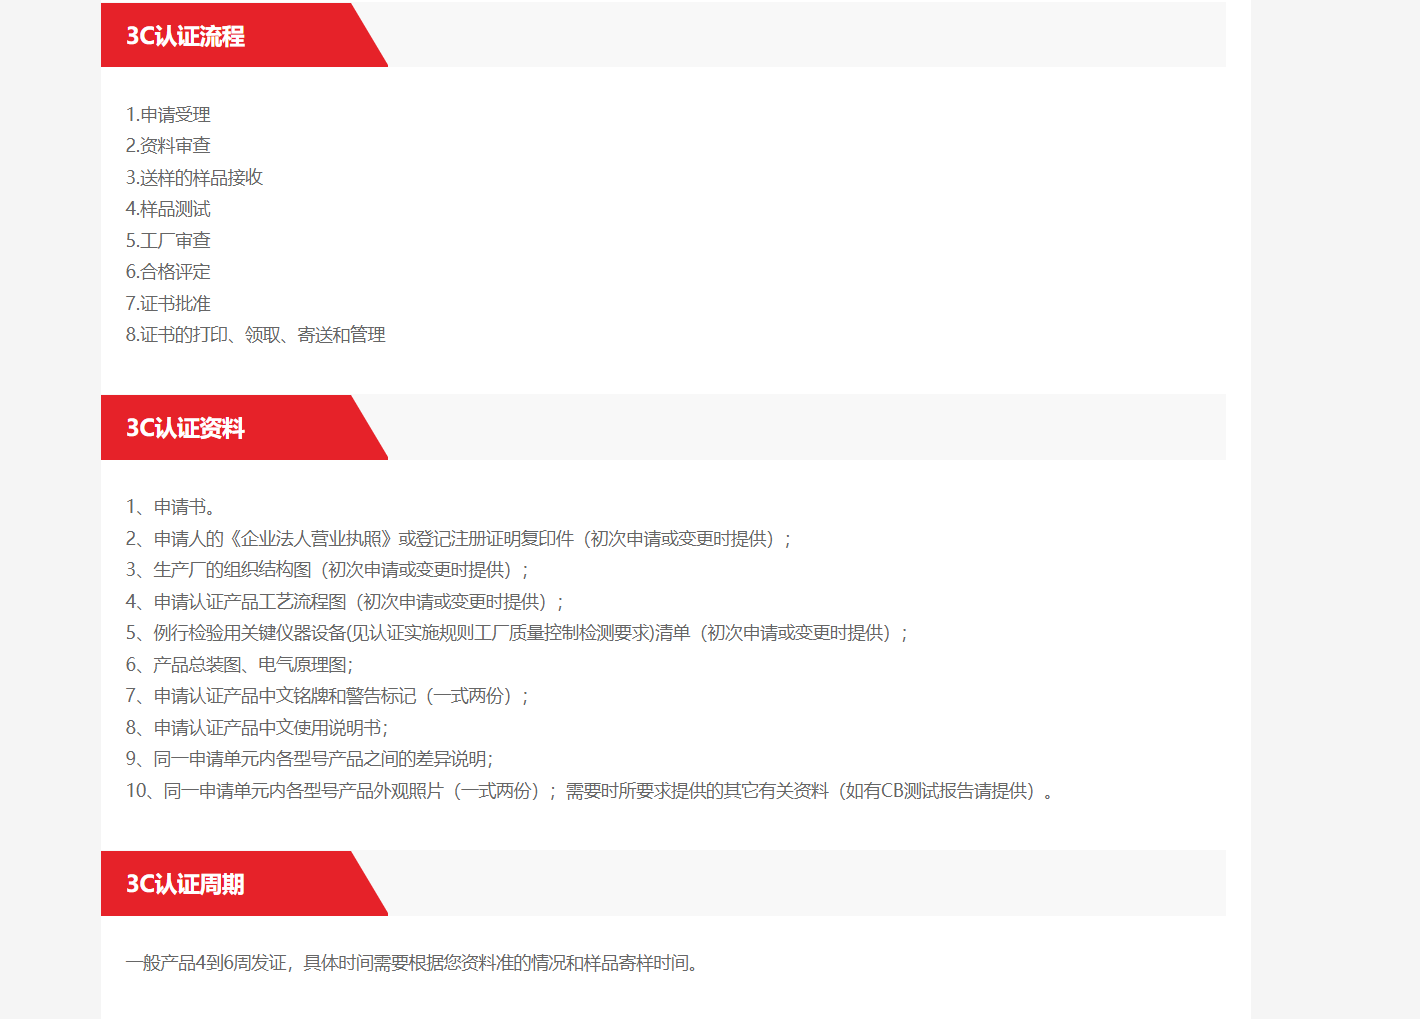Select the list item 2.资料审查
1420x1019 pixels.
click(168, 145)
